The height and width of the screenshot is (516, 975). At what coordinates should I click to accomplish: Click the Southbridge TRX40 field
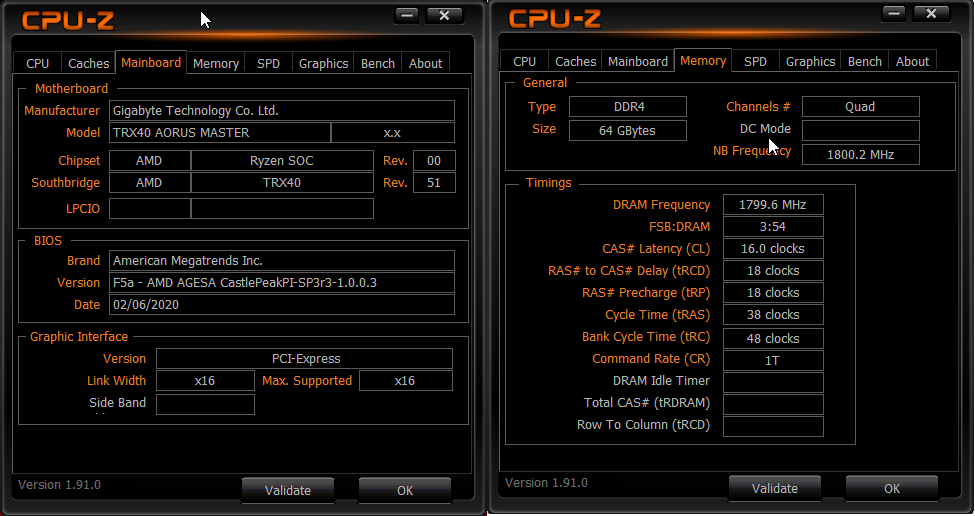pyautogui.click(x=282, y=183)
